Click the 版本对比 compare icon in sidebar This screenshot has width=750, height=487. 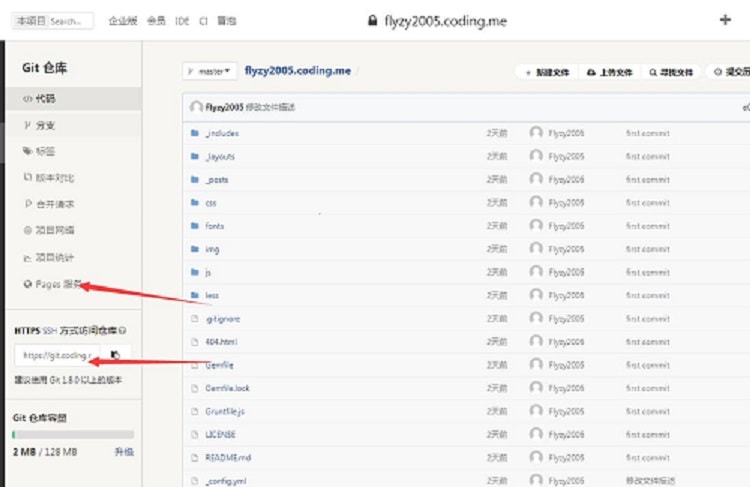(28, 177)
